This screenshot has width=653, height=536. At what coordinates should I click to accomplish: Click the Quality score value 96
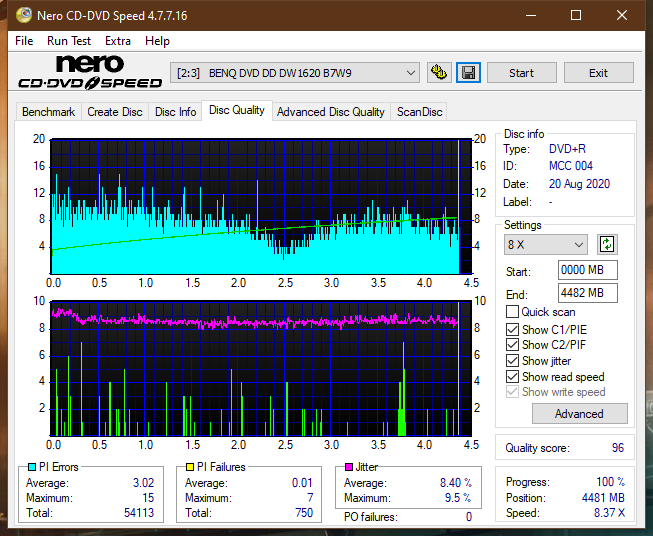(x=618, y=448)
